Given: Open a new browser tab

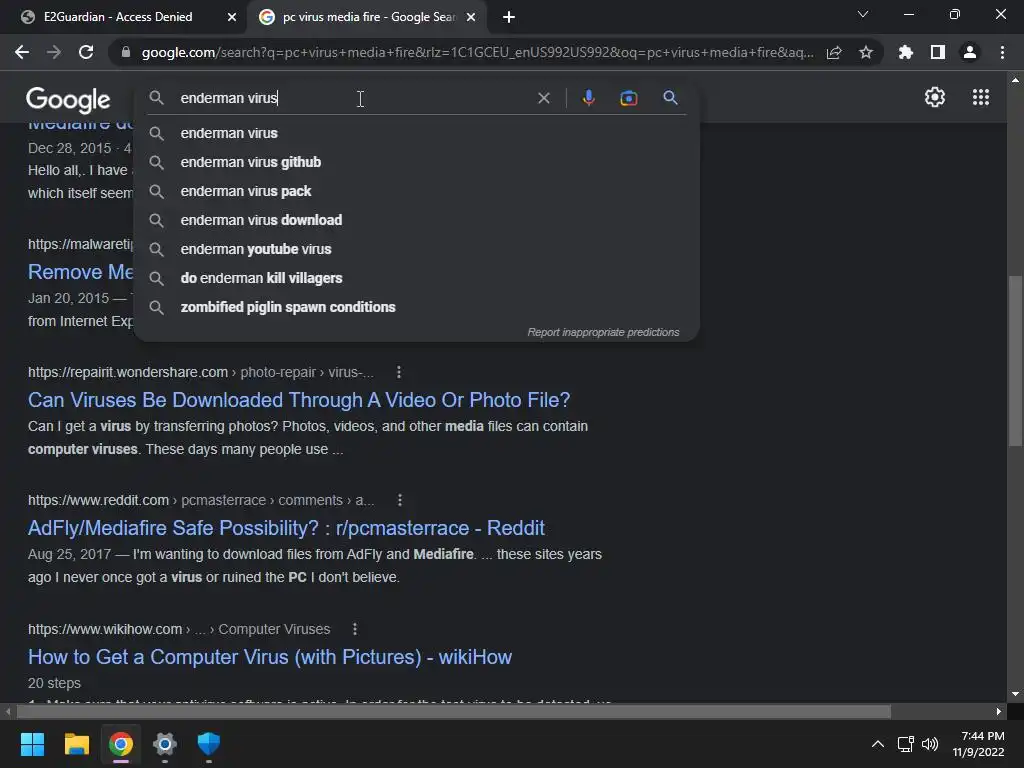Looking at the screenshot, I should [x=509, y=17].
